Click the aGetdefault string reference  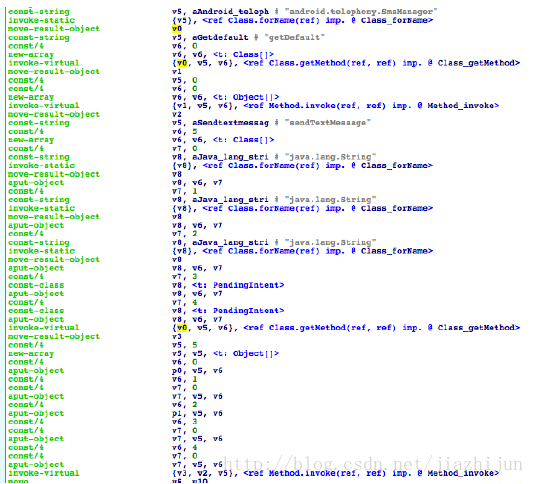pos(220,38)
